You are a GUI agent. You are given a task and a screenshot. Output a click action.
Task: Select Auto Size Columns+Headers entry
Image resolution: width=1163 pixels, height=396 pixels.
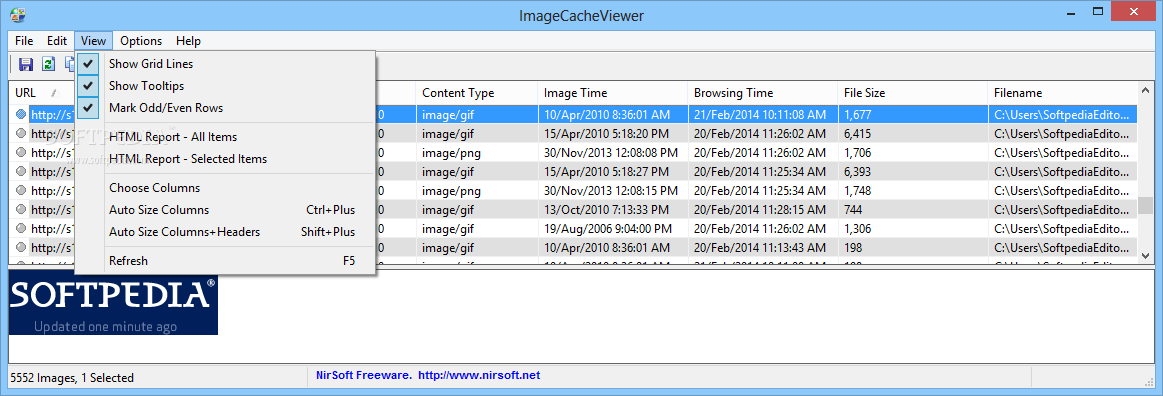point(225,232)
